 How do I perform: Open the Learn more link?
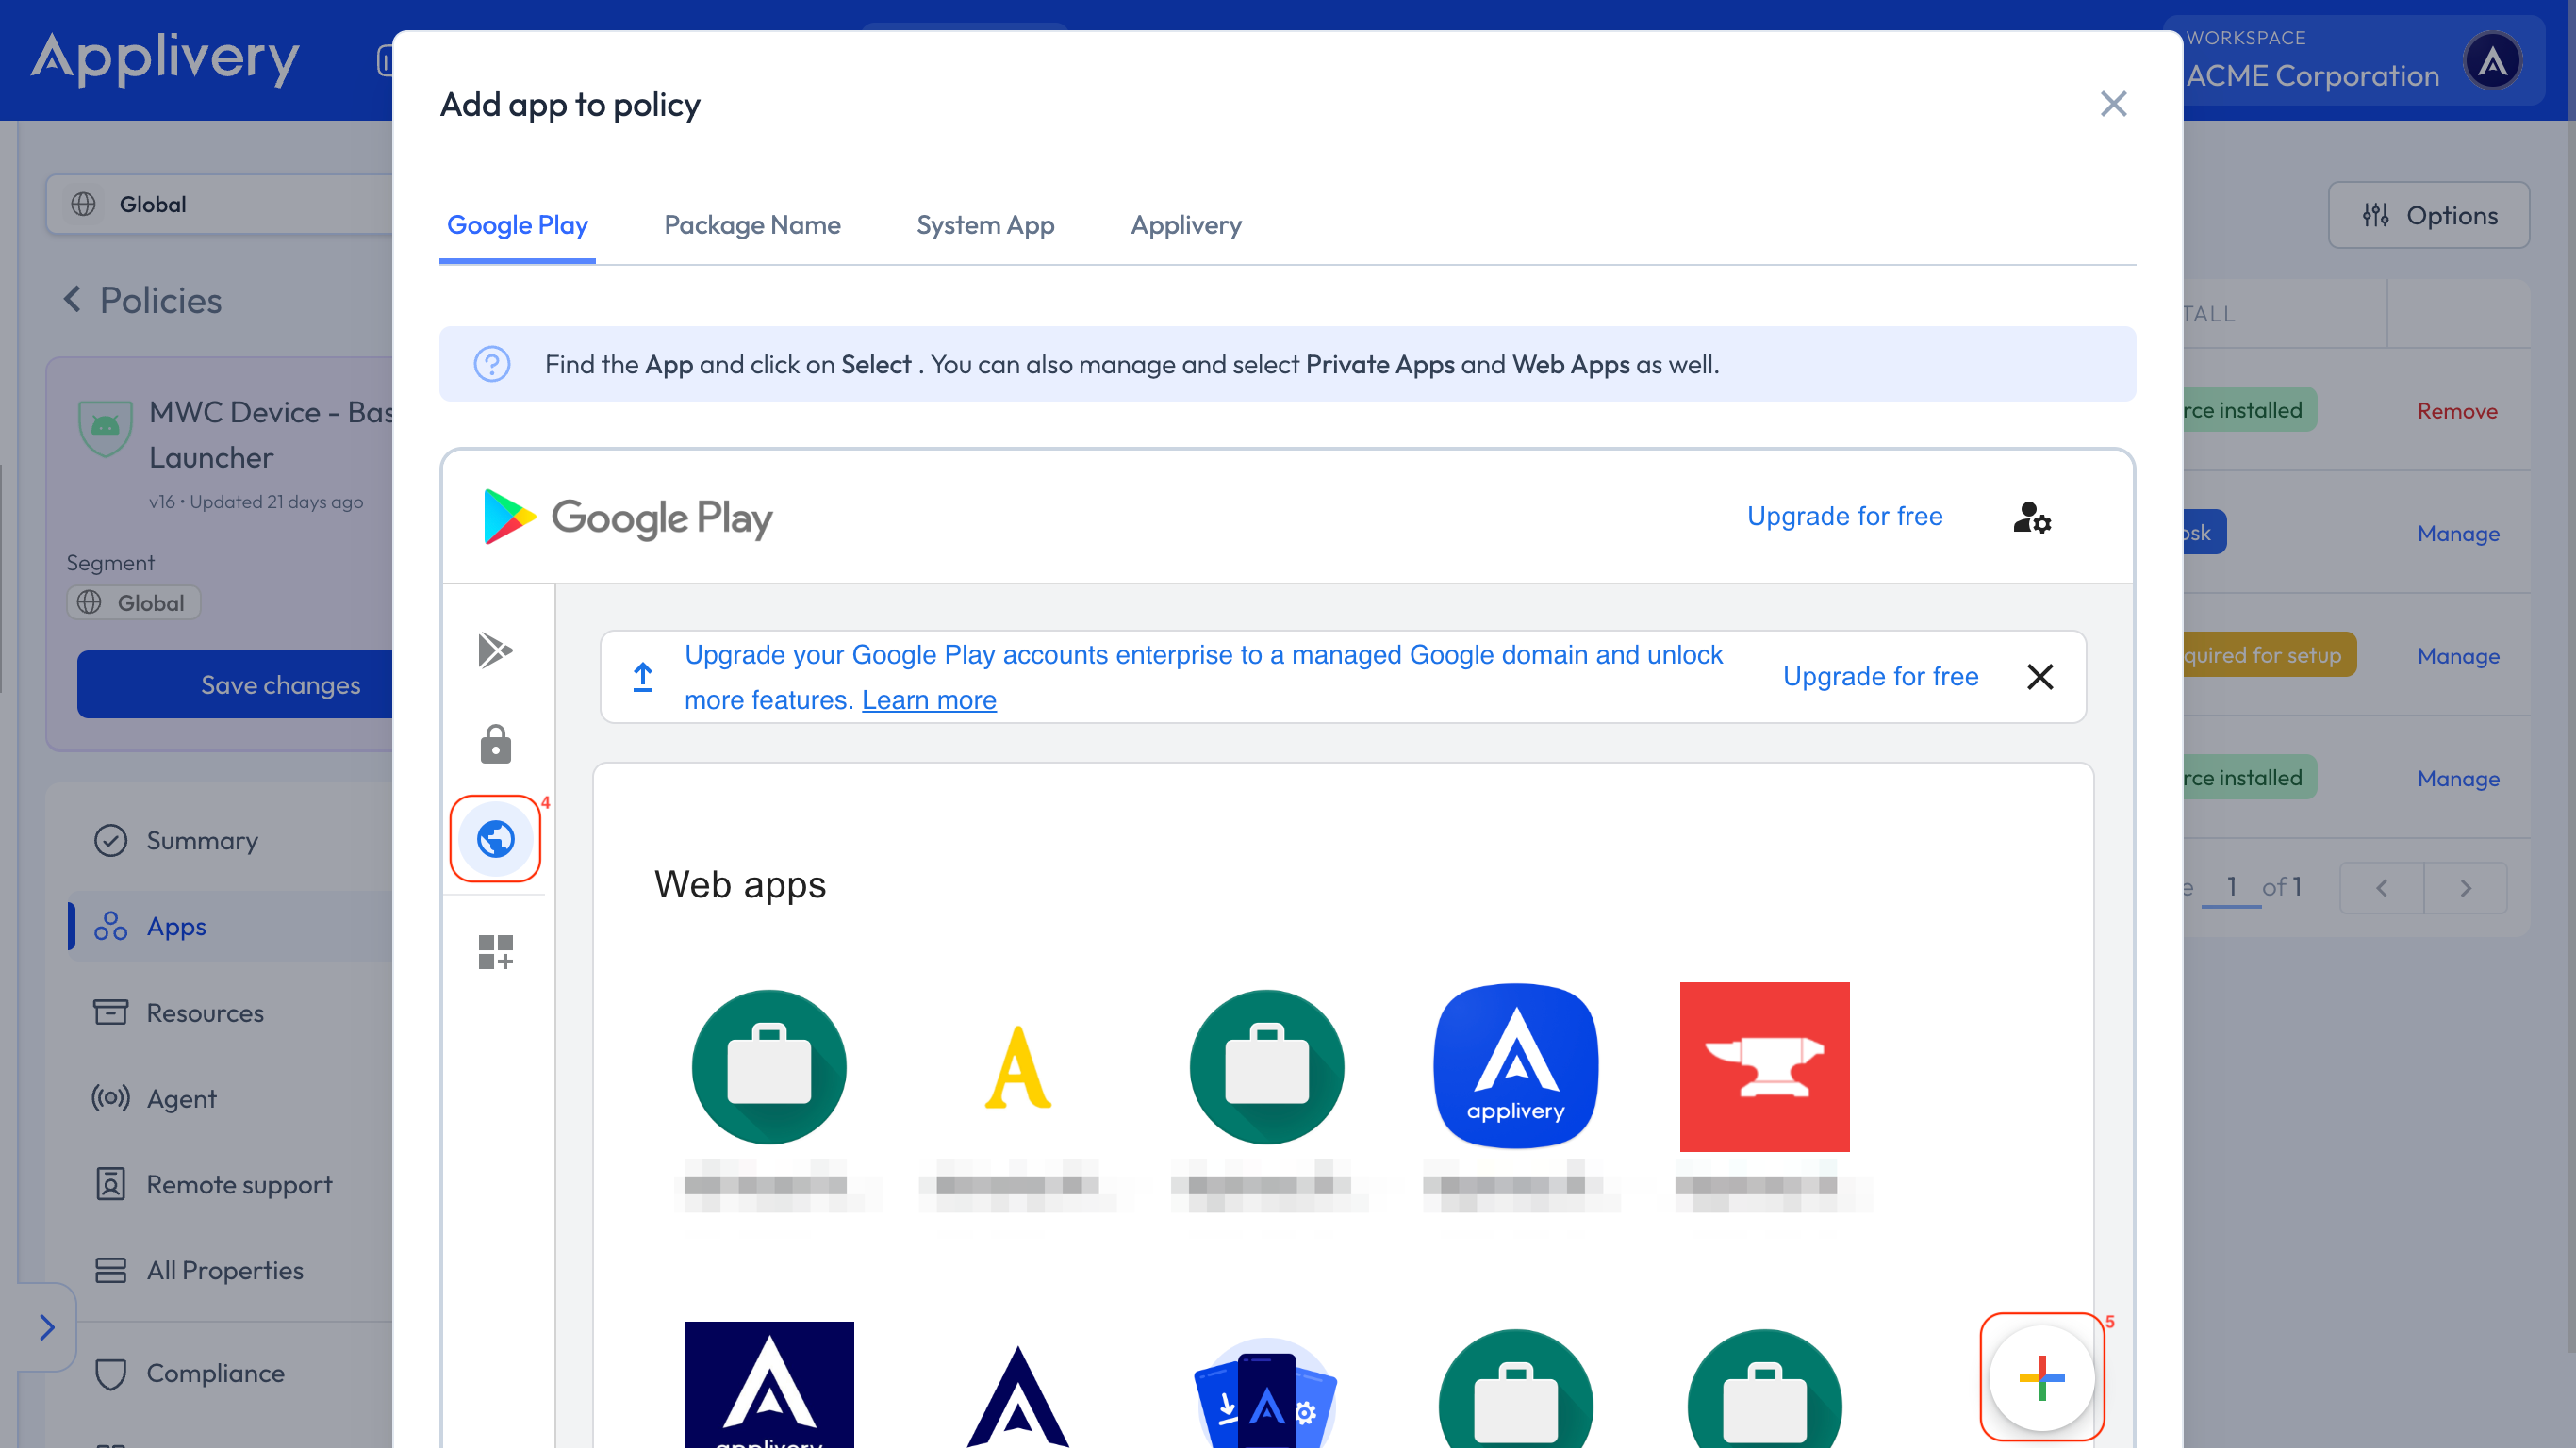929,700
